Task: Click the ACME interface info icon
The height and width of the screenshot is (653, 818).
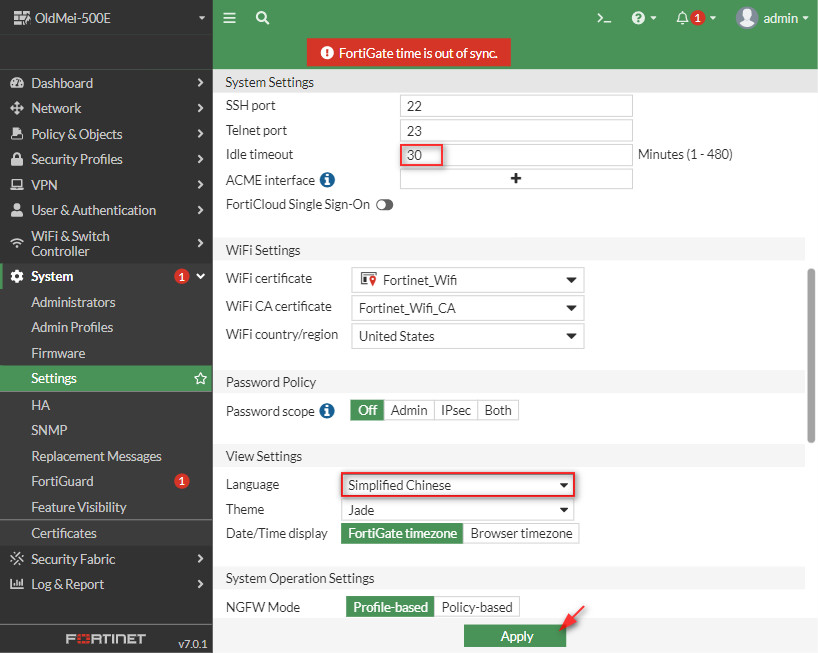Action: point(327,180)
